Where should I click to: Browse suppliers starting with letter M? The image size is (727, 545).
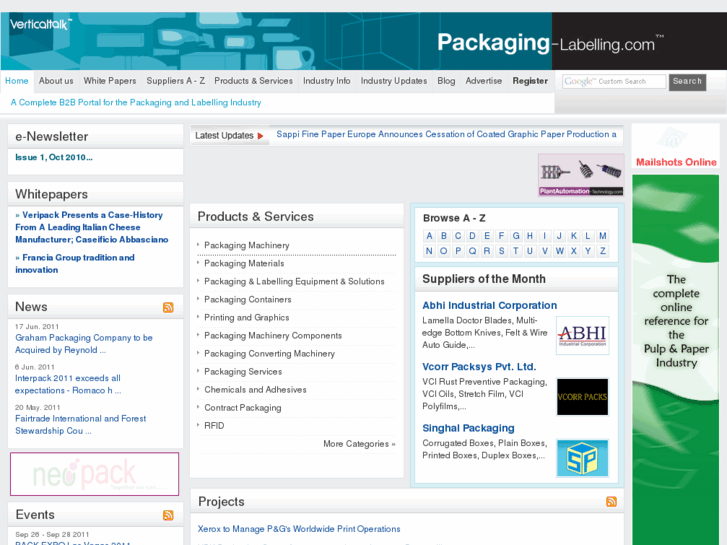(603, 236)
